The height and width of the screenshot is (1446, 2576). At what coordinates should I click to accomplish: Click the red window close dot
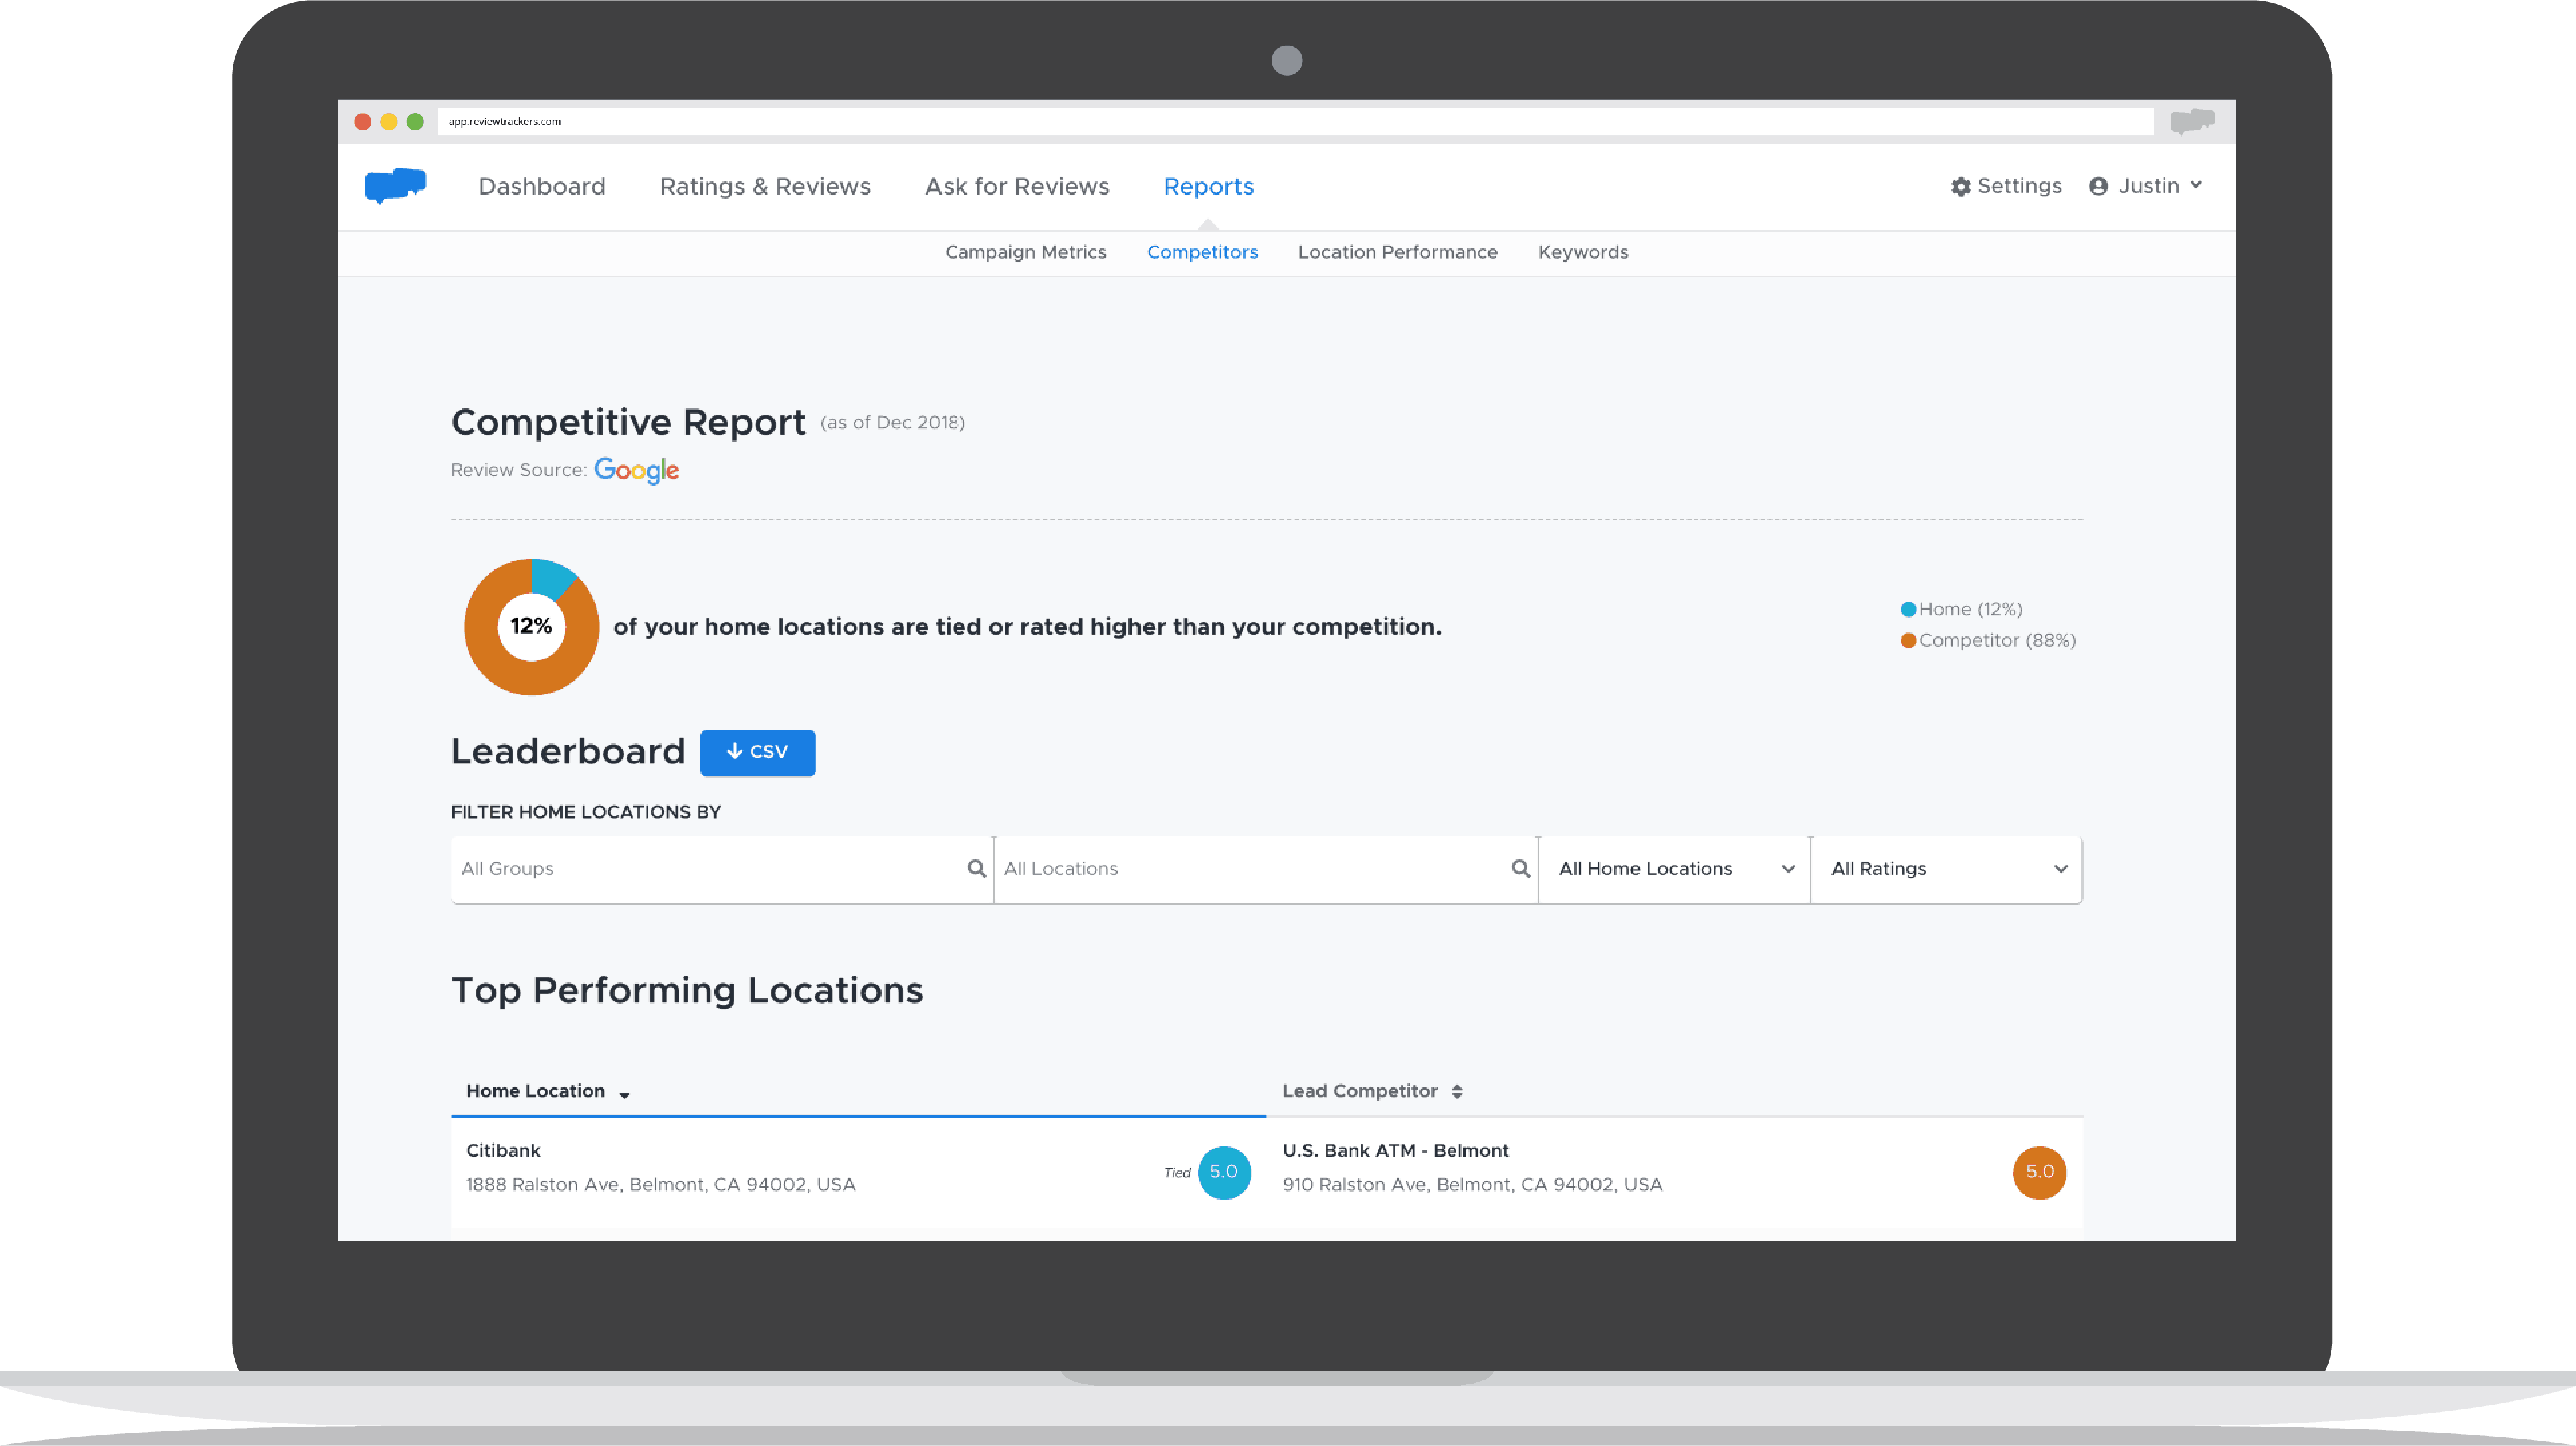363,122
